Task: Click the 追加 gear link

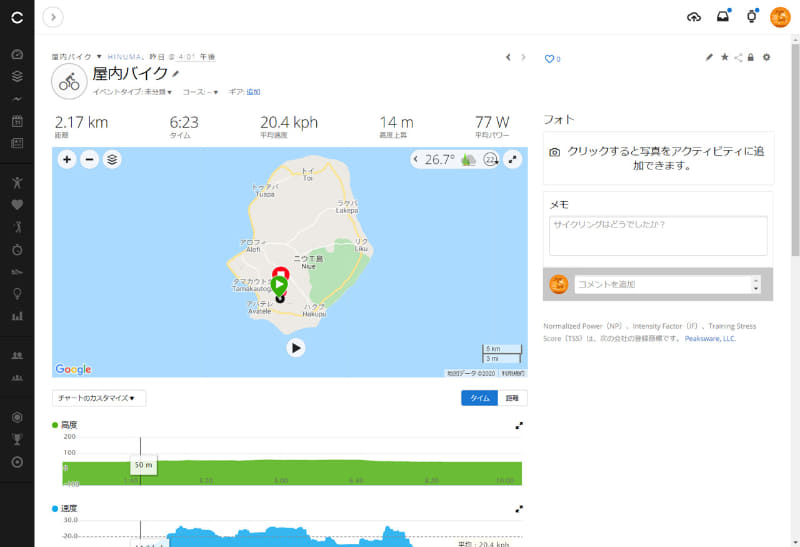Action: 253,92
